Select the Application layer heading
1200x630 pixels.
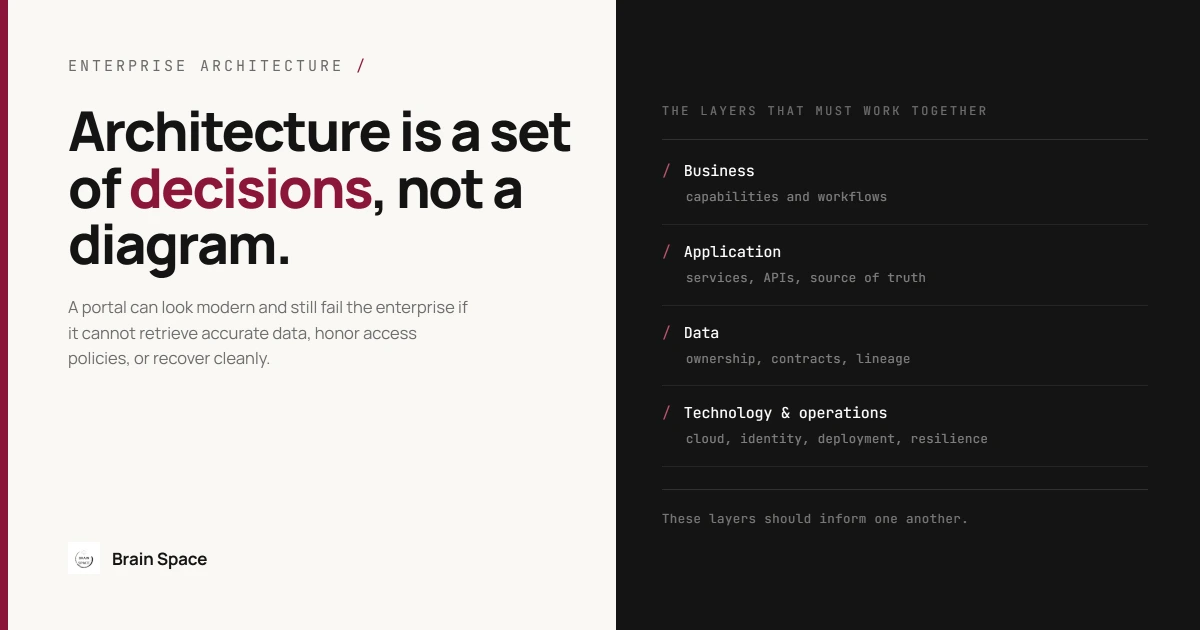(732, 252)
